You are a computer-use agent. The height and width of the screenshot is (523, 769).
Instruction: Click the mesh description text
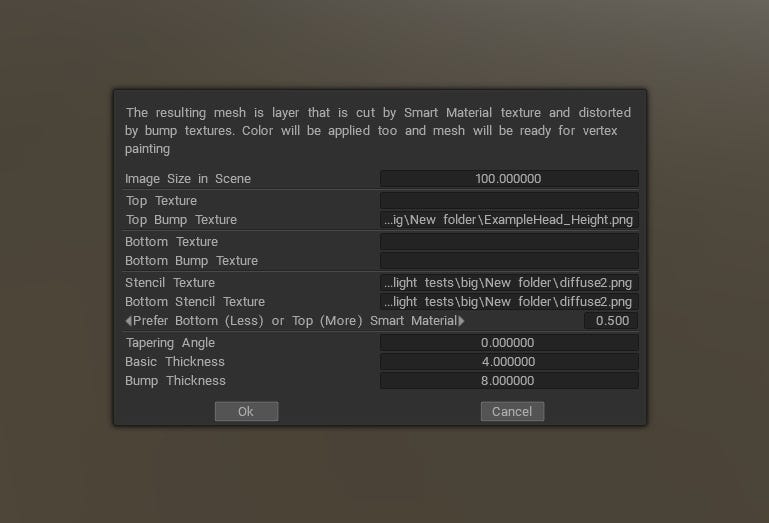378,131
